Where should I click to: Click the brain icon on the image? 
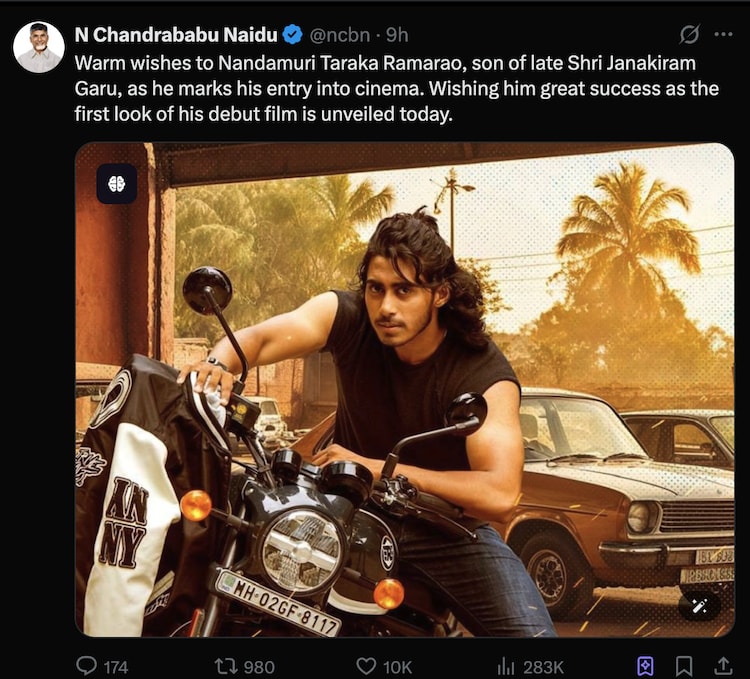[x=116, y=183]
